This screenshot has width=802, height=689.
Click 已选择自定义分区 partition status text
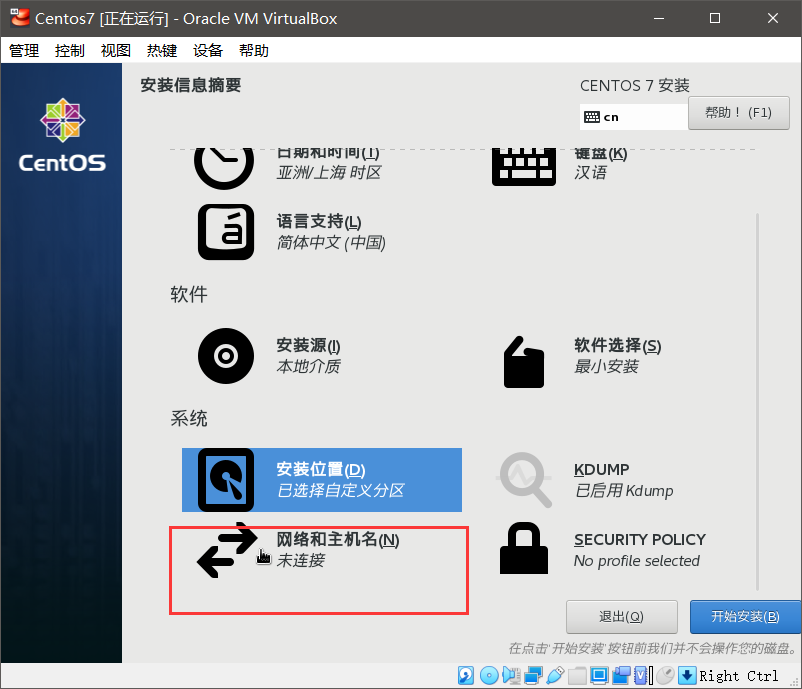coord(340,490)
